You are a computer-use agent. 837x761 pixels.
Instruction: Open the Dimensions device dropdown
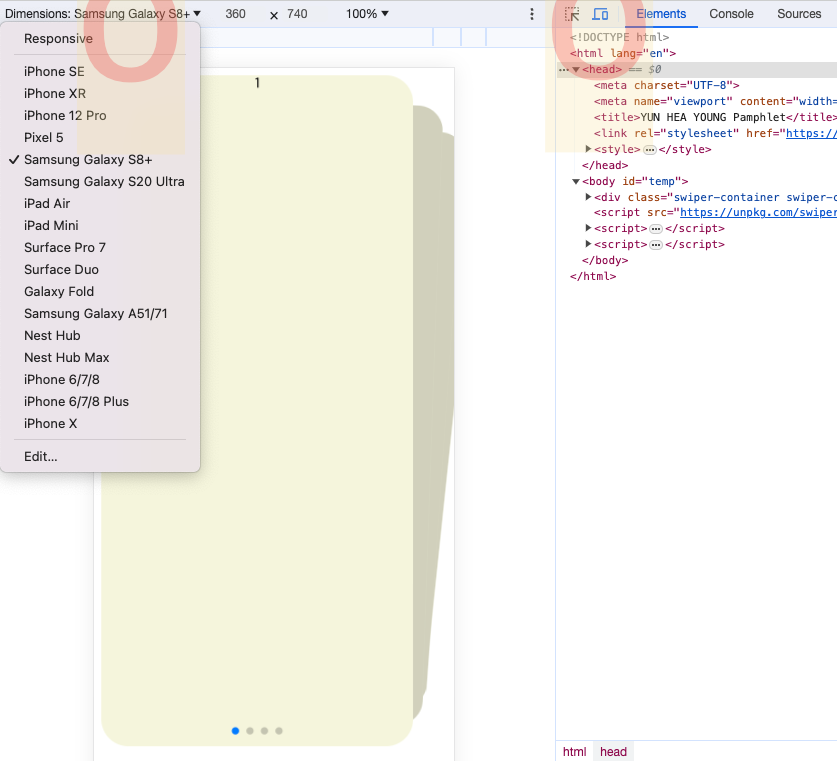pyautogui.click(x=102, y=14)
